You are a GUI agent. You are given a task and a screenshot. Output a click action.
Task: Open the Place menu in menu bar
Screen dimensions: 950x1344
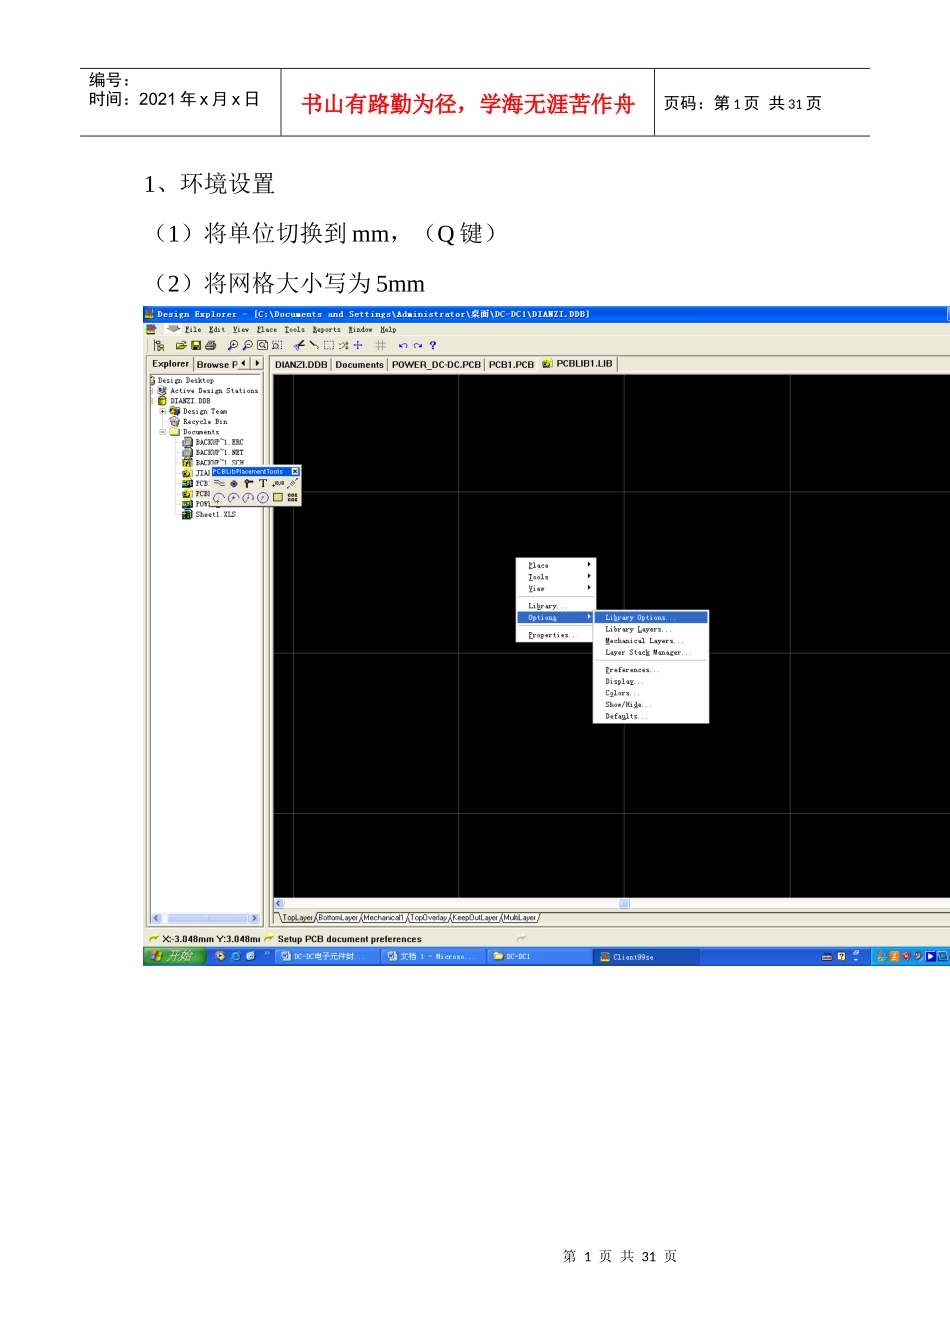tap(267, 329)
